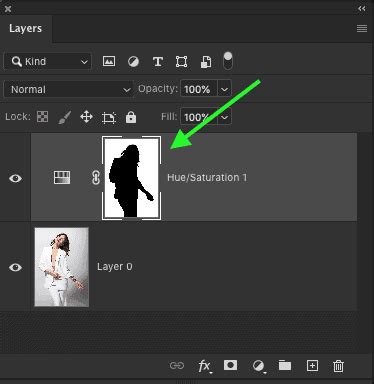Filter for adjustment layers icon

tap(133, 62)
